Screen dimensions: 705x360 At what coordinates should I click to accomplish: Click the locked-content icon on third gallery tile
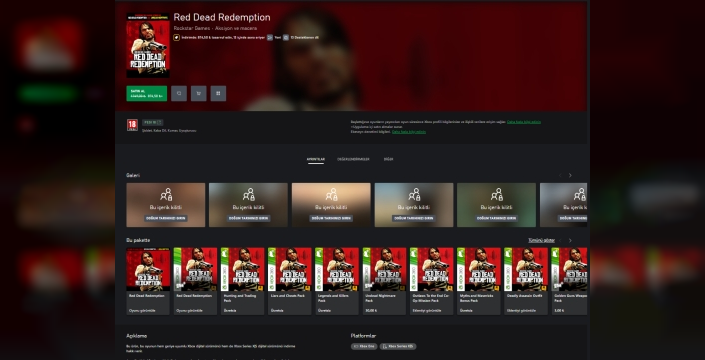click(331, 195)
